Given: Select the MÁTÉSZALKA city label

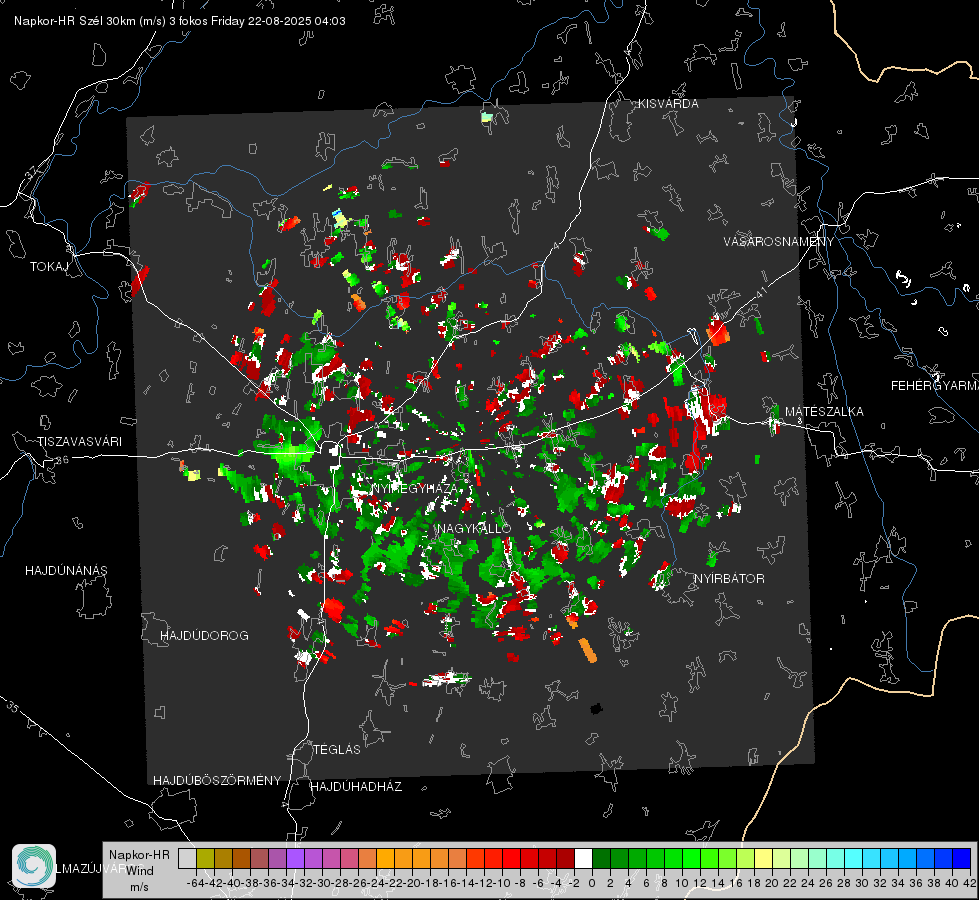Looking at the screenshot, I should (824, 412).
